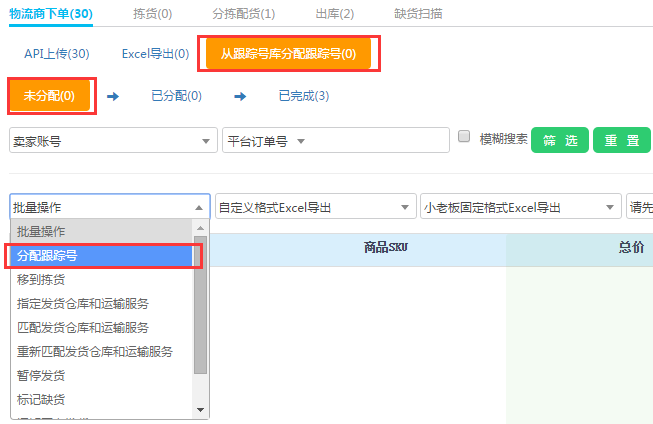Viewport: 653px width, 424px height.
Task: Choose 移到拣货 from batch list
Action: [x=100, y=279]
